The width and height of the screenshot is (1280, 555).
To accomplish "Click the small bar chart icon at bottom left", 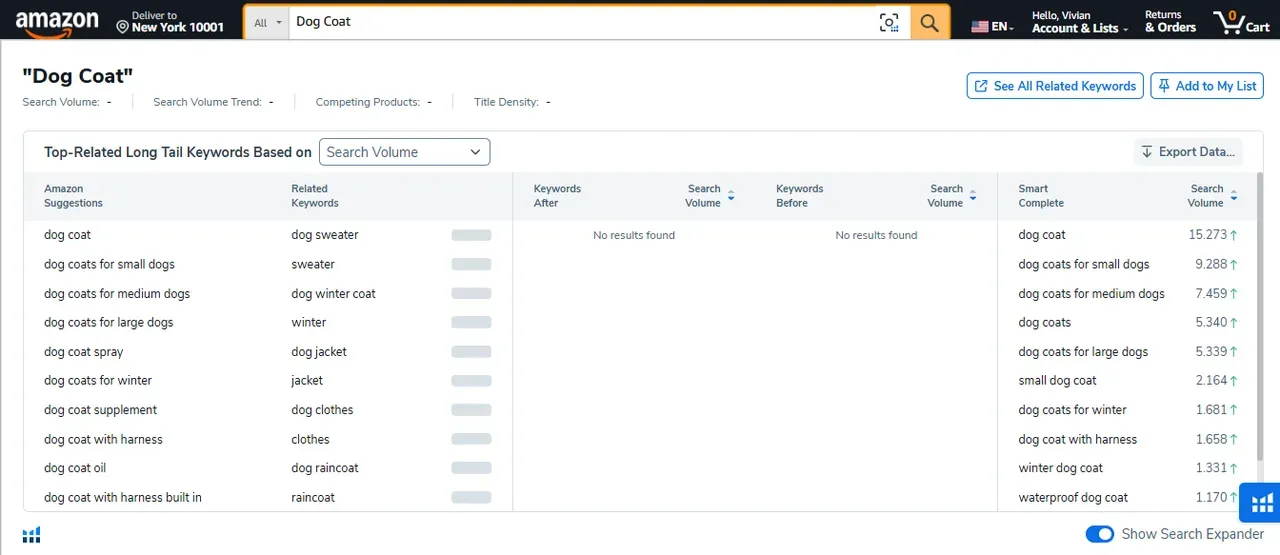I will [32, 535].
